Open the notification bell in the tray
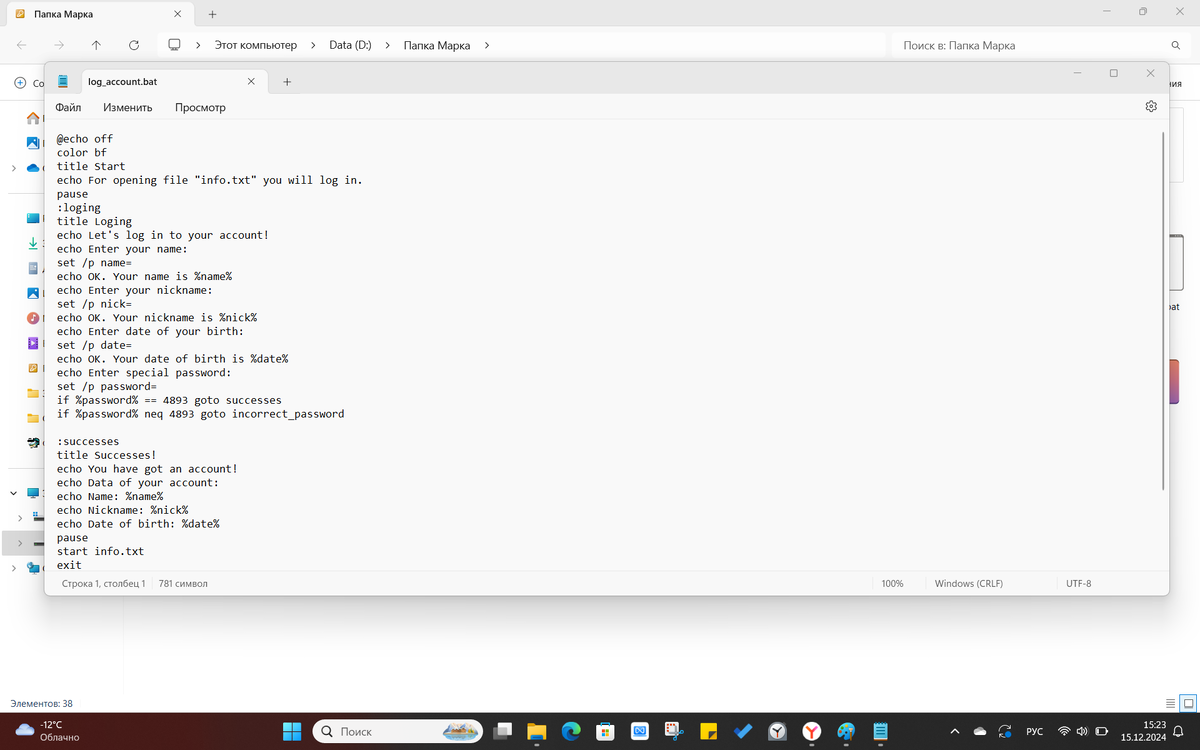The image size is (1200, 750). tap(1178, 731)
